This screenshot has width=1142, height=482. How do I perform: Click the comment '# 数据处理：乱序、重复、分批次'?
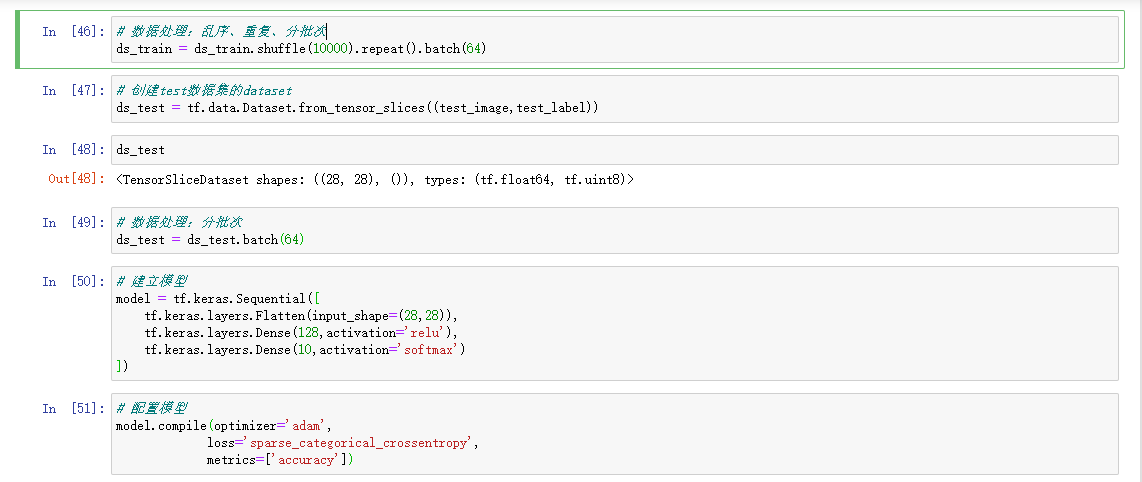click(221, 31)
